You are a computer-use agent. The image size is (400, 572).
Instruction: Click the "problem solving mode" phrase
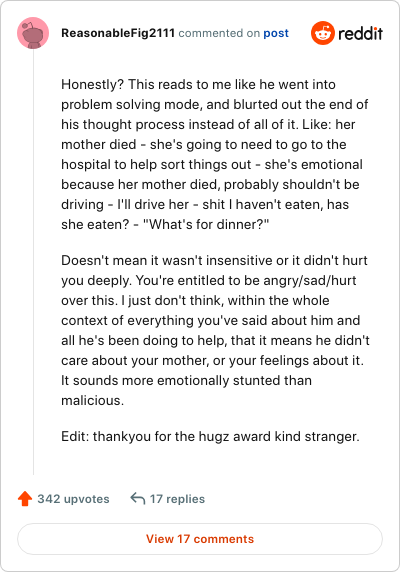coord(131,105)
